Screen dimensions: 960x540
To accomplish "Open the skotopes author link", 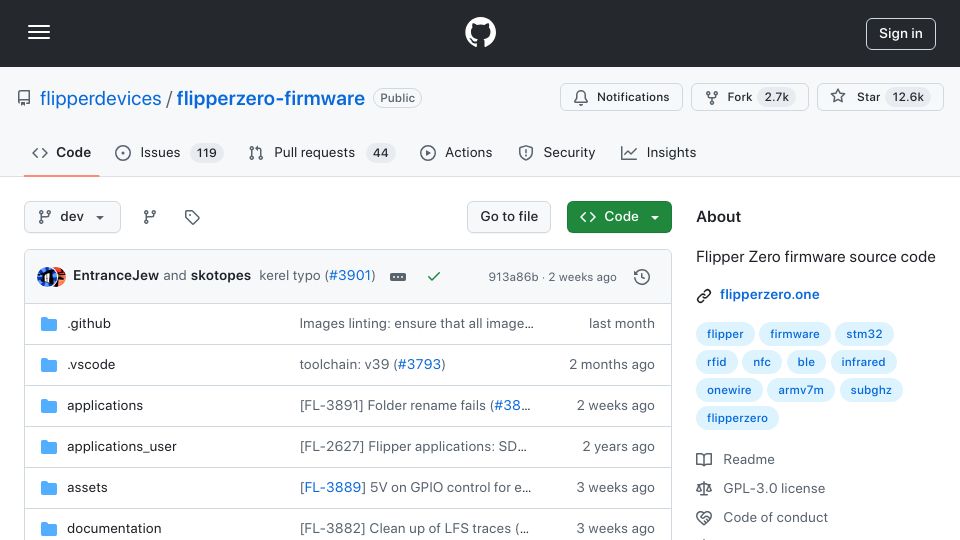I will pos(221,276).
